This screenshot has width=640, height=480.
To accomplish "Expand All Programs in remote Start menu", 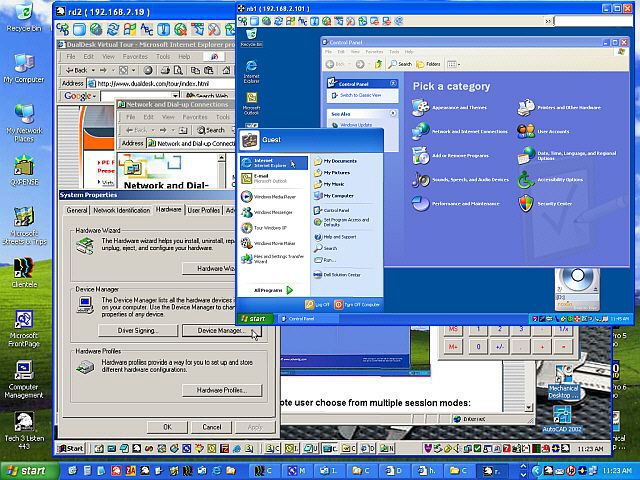I will click(x=267, y=290).
